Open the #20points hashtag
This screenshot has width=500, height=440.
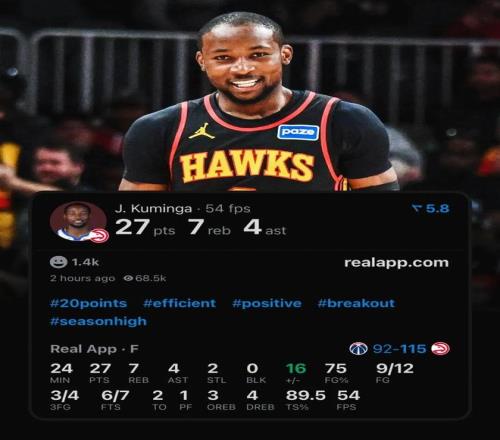(x=88, y=303)
